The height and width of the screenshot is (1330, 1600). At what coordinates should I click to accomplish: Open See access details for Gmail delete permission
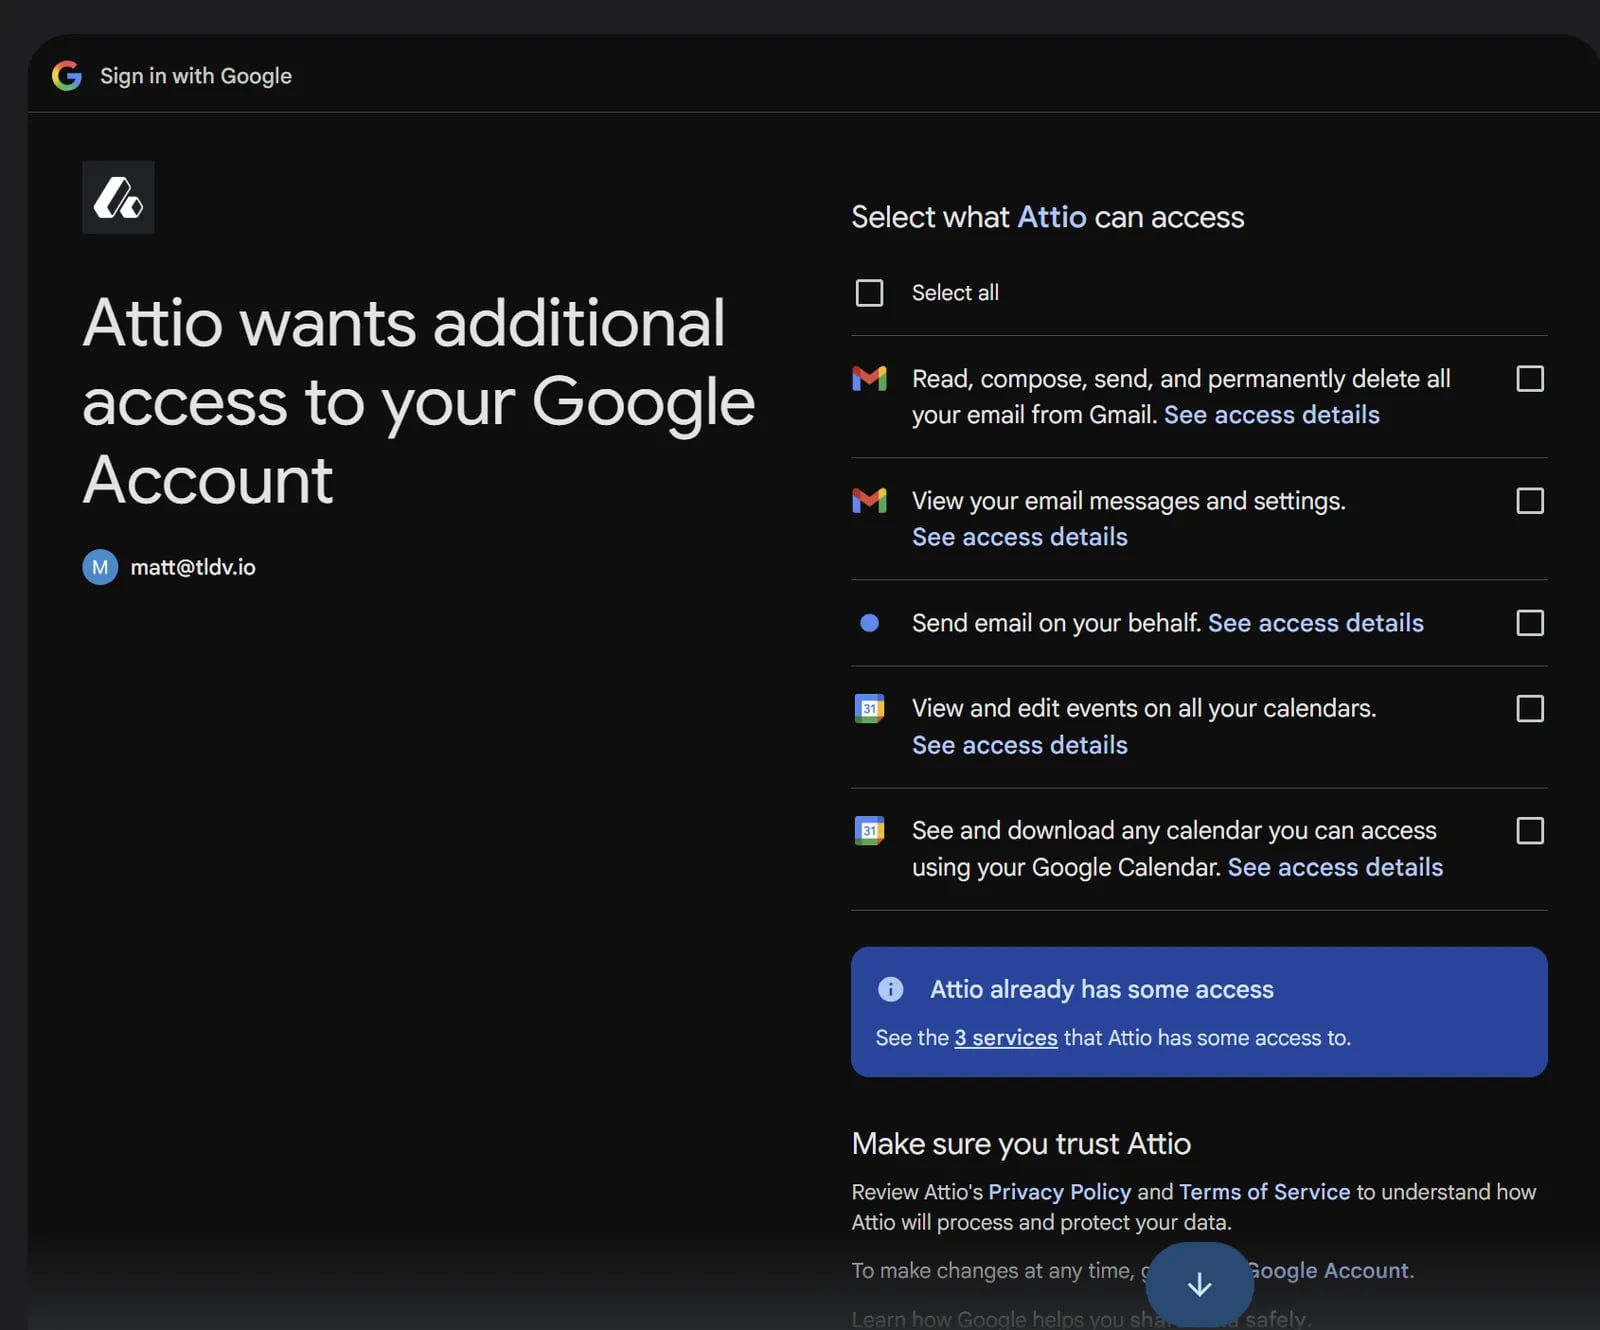click(x=1271, y=415)
